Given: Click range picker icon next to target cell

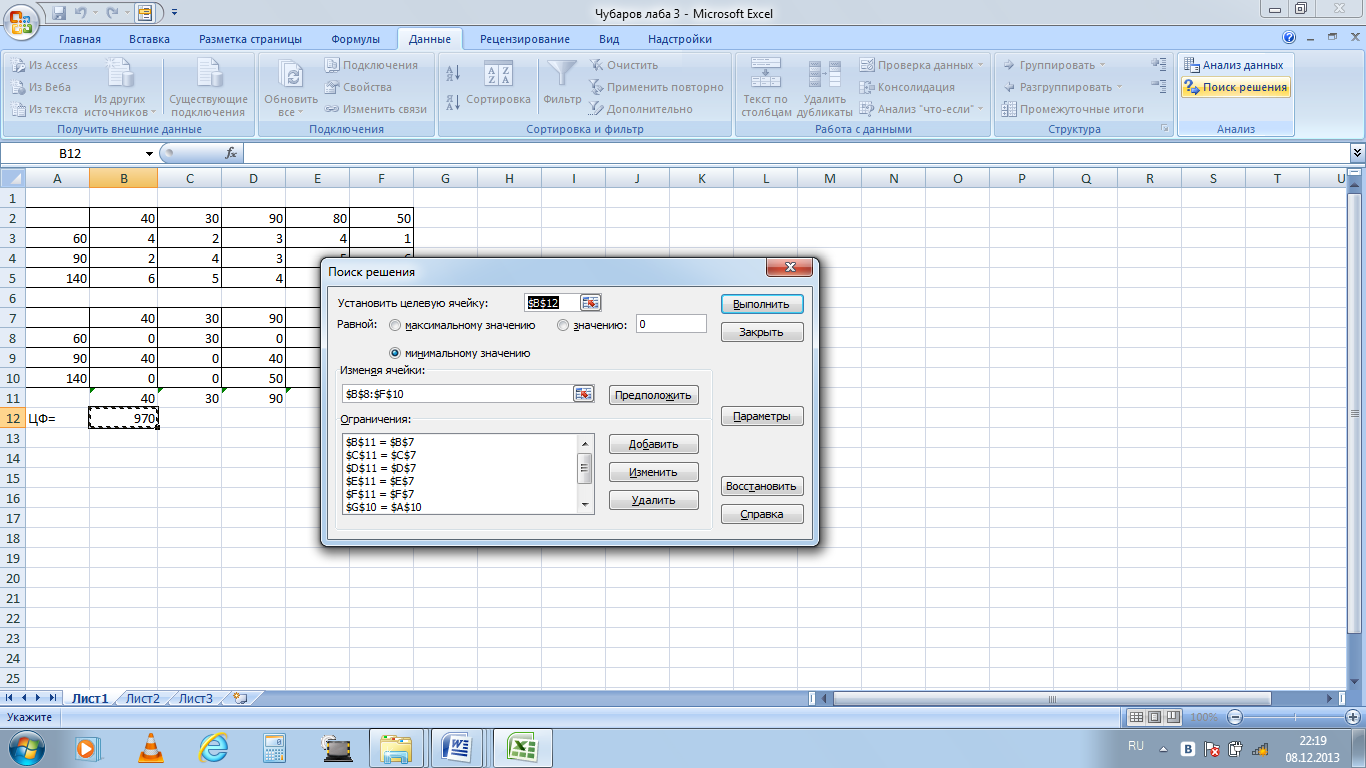Looking at the screenshot, I should (590, 303).
